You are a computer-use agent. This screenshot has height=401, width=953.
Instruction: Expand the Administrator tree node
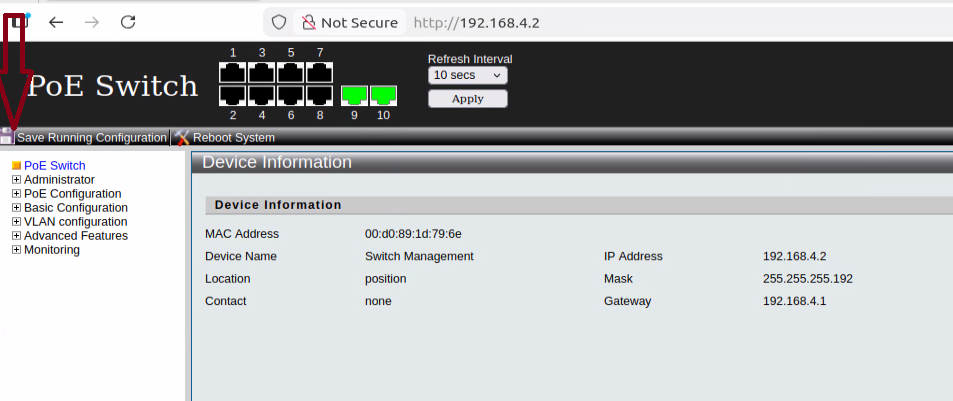(x=16, y=180)
